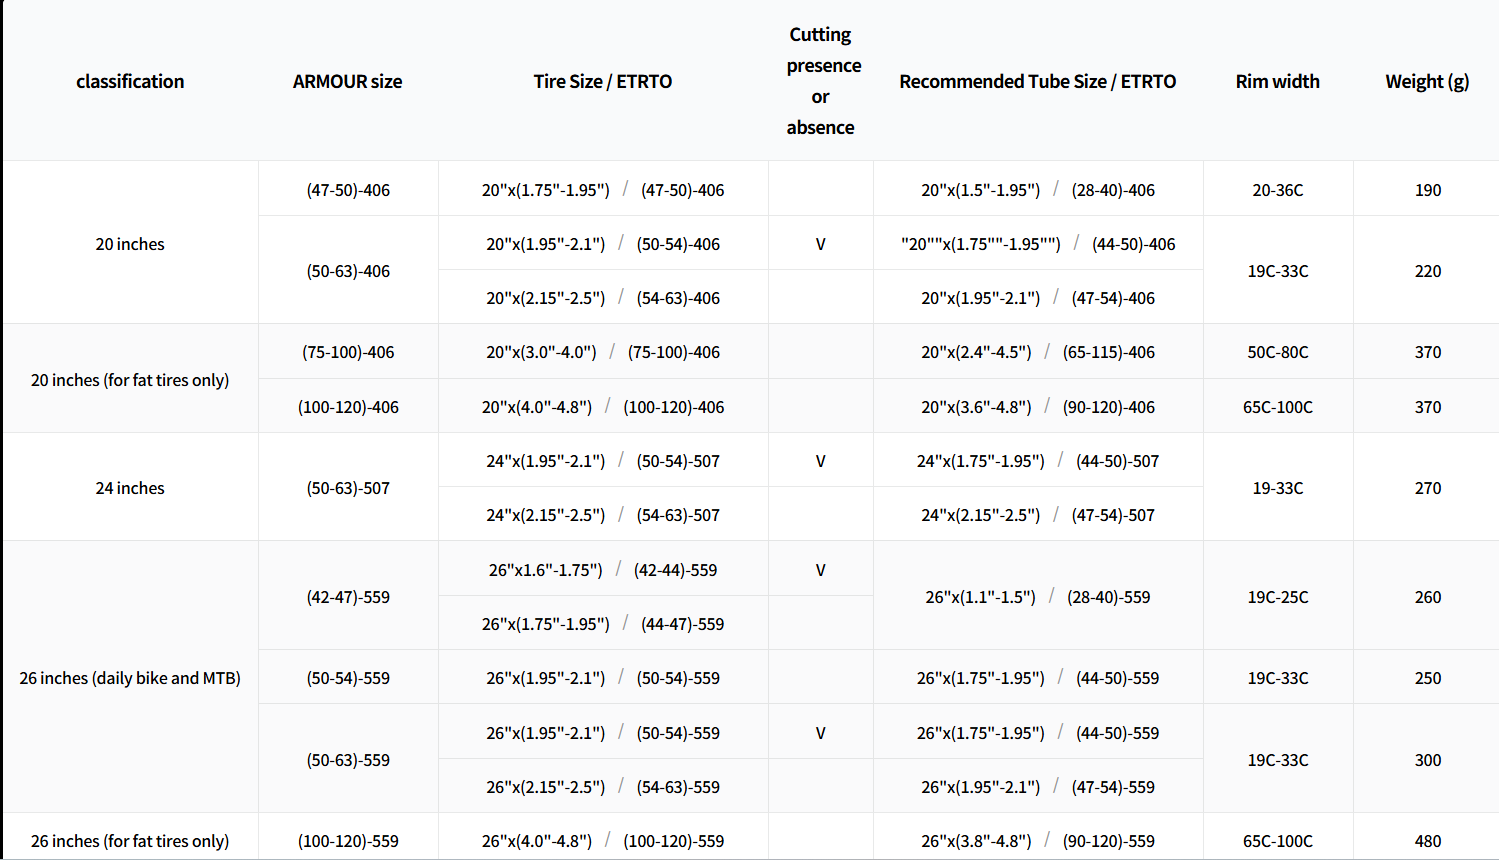Viewport: 1499px width, 860px height.
Task: Click the V cutting mark in 24 inches row
Action: point(820,461)
